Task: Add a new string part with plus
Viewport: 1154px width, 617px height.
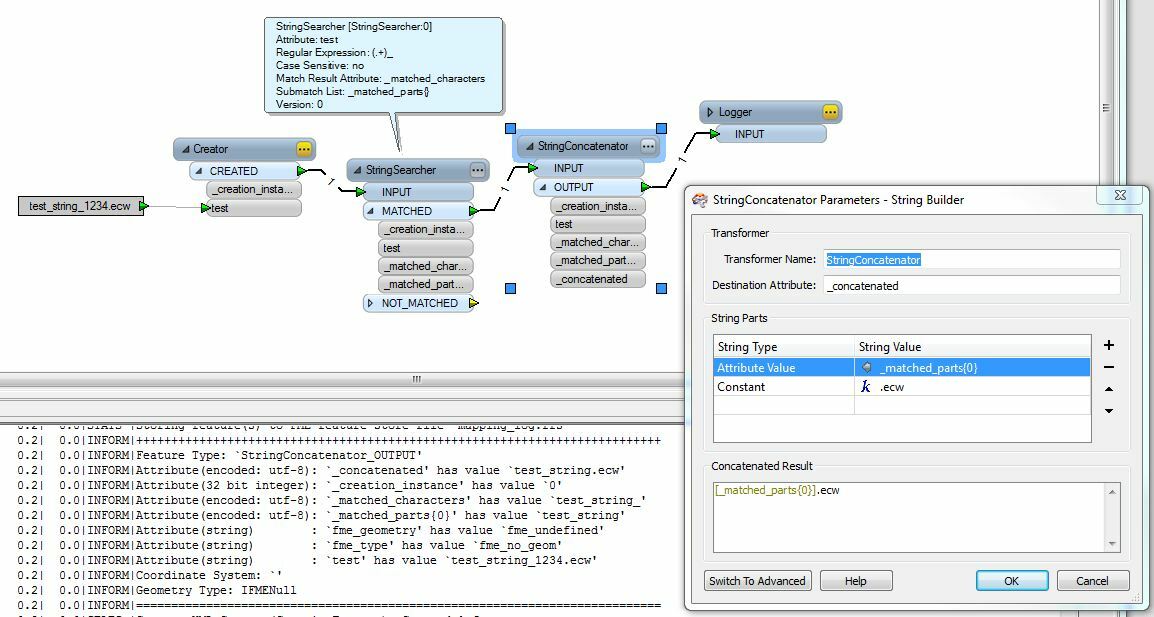Action: [1109, 345]
